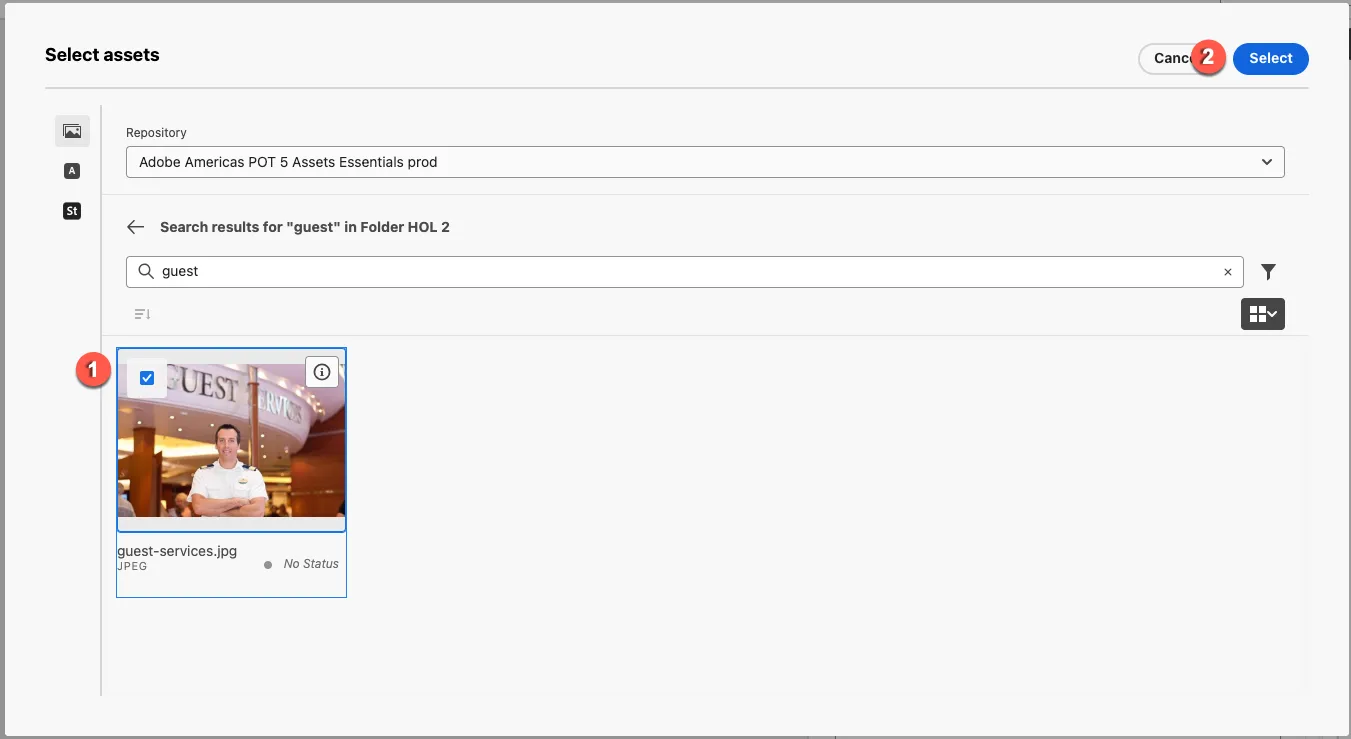Click the search results heading for Folder HOL 2

click(x=305, y=227)
